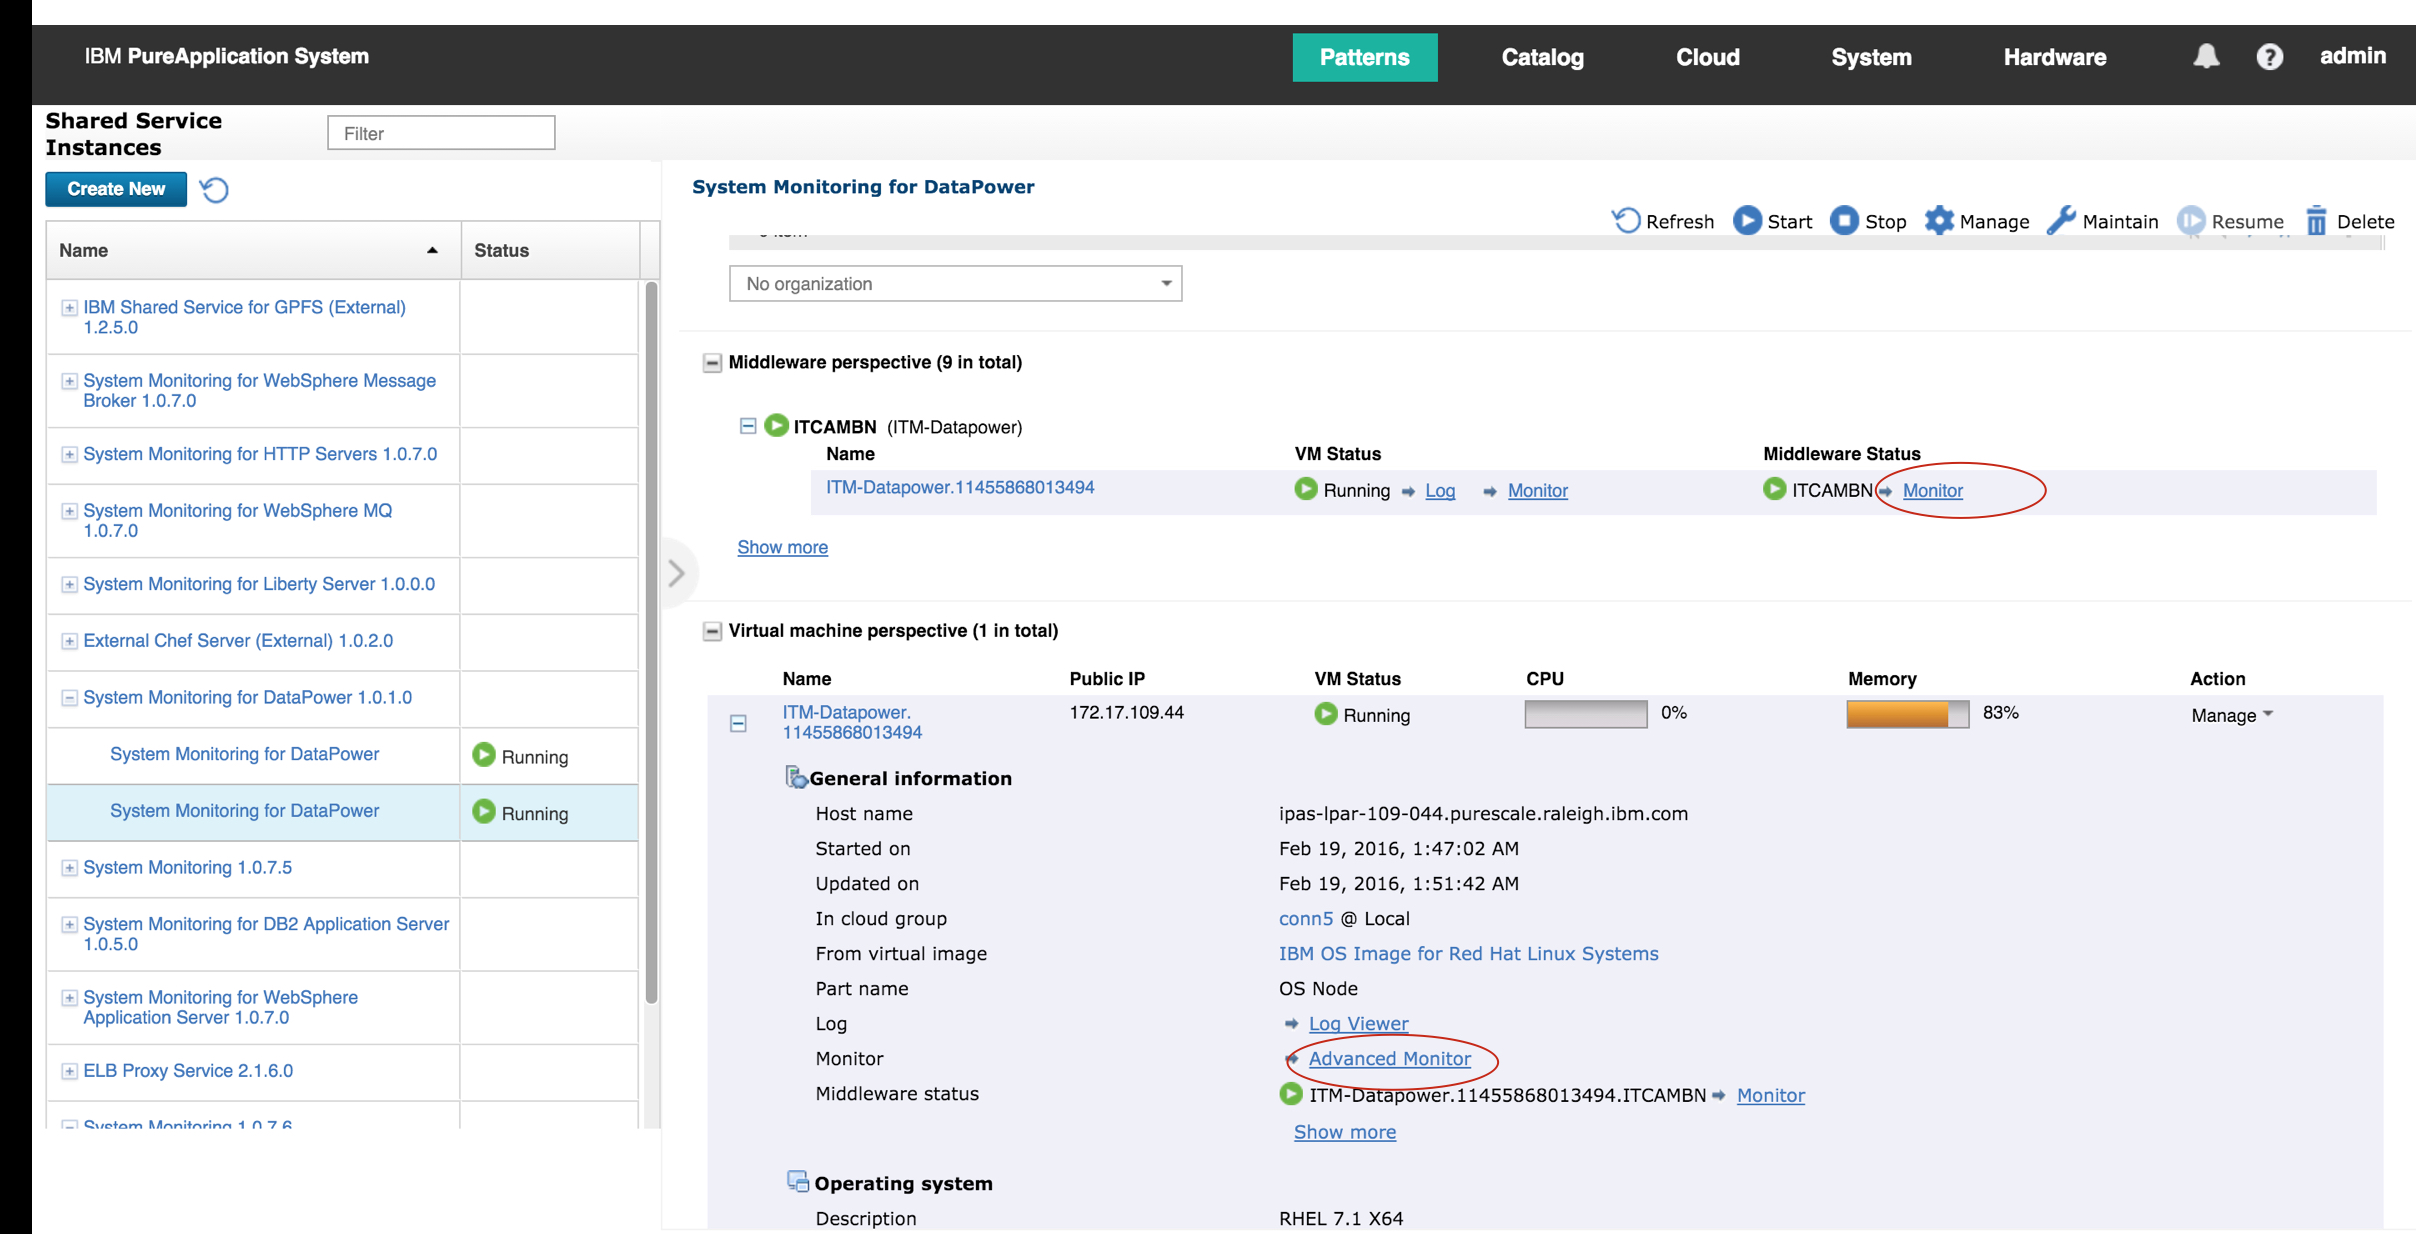Expand System Monitoring for WebSphere Message Broker node
Viewport: 2416px width, 1234px height.
[69, 381]
